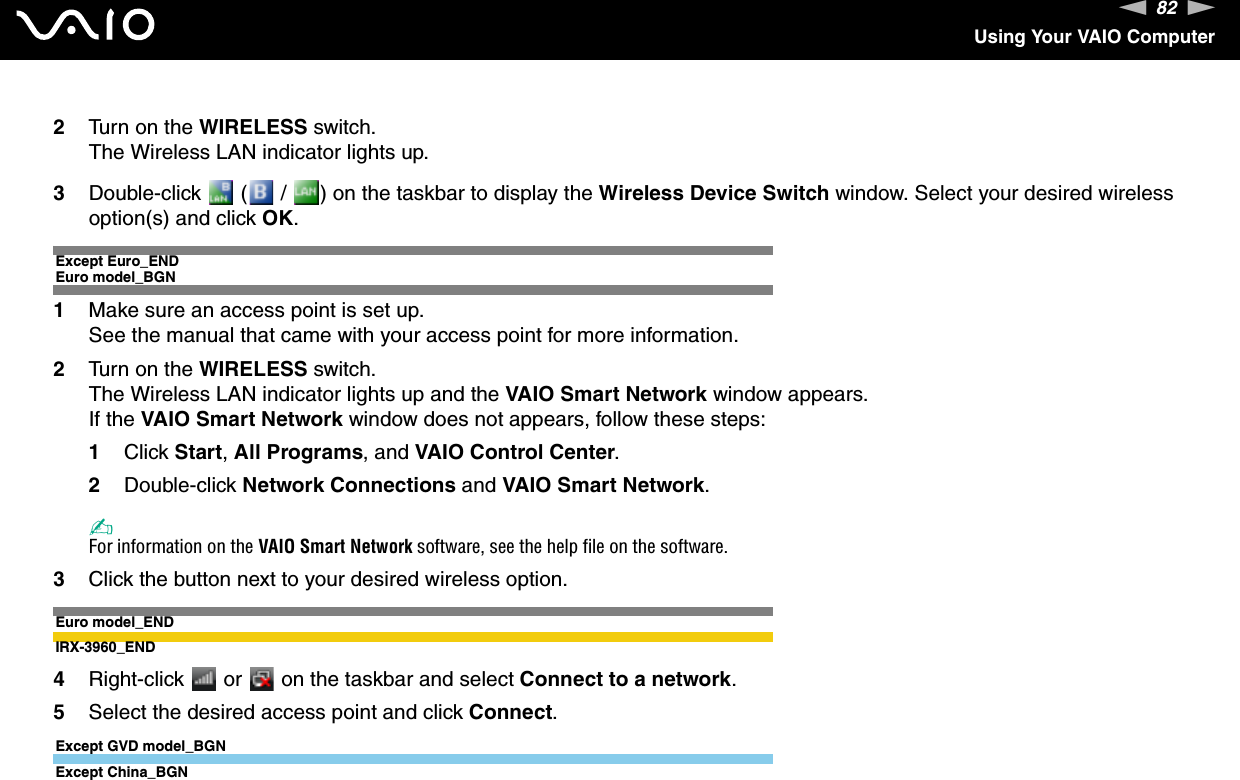Click the gray bar above Except Euro_END
The image size is (1240, 780).
[414, 250]
